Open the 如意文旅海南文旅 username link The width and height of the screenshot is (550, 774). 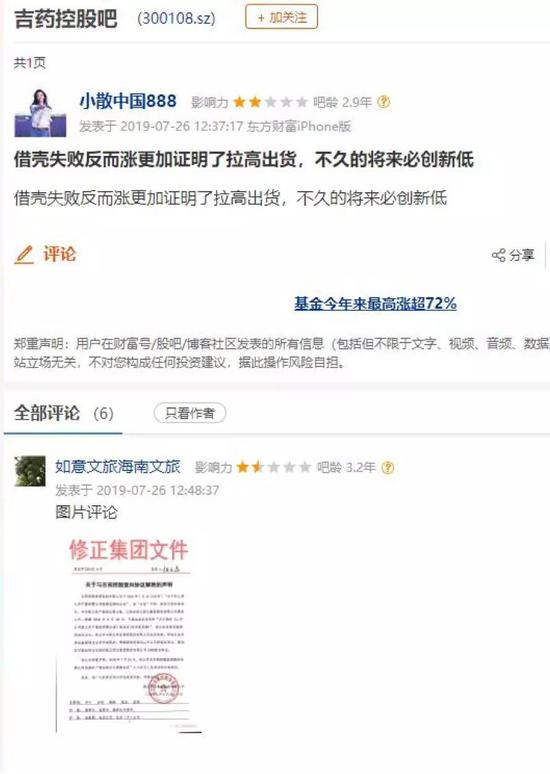pos(118,466)
